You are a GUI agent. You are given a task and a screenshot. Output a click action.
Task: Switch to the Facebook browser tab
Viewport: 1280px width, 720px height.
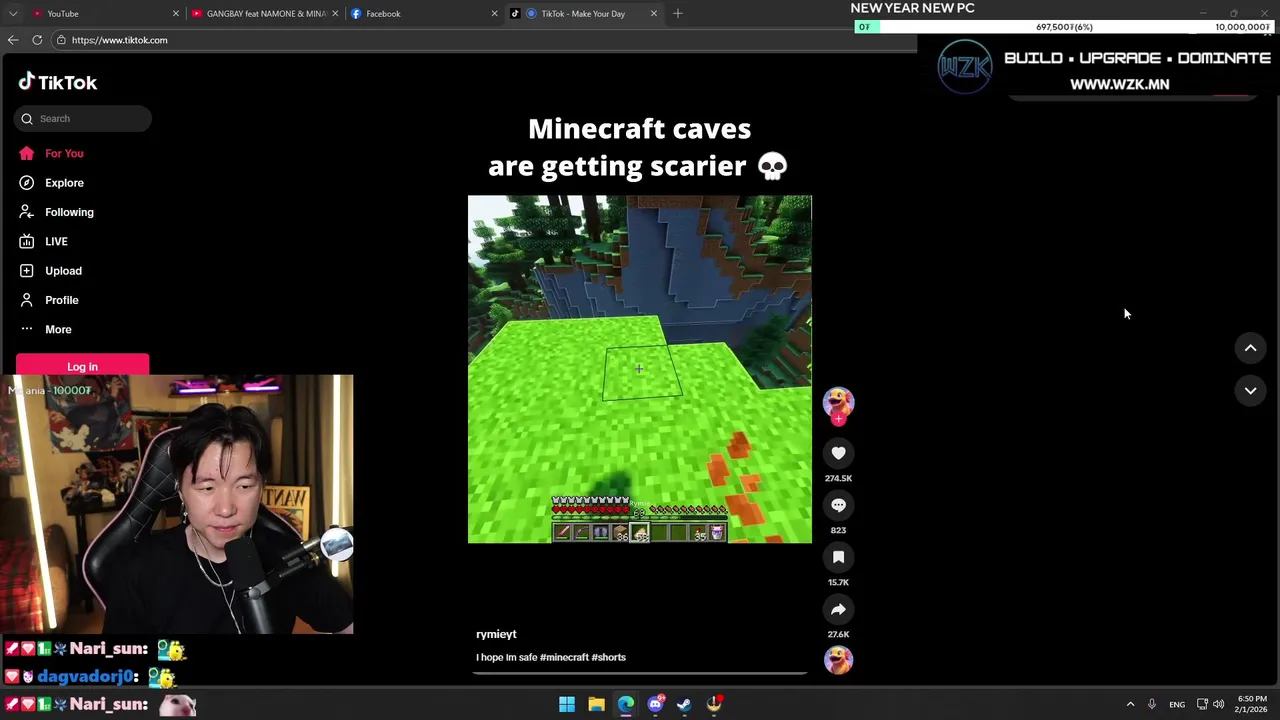[x=423, y=13]
